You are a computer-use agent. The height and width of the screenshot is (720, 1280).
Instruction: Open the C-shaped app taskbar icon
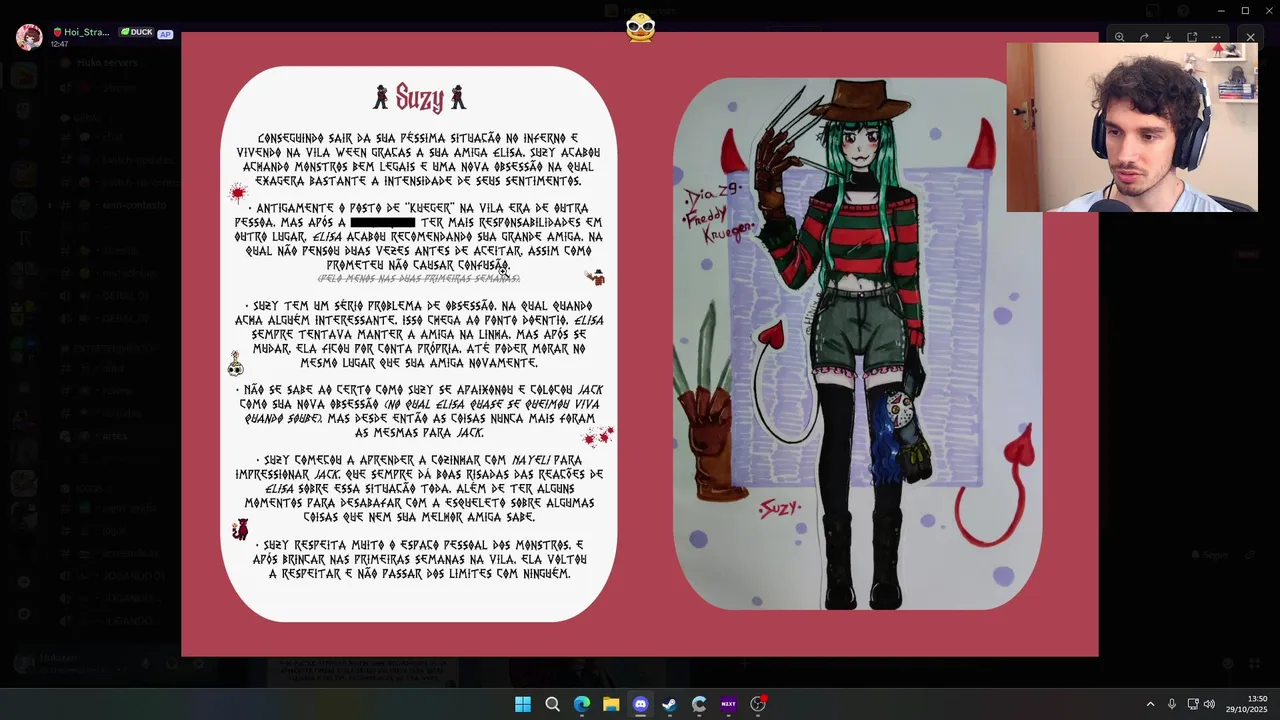(x=699, y=704)
